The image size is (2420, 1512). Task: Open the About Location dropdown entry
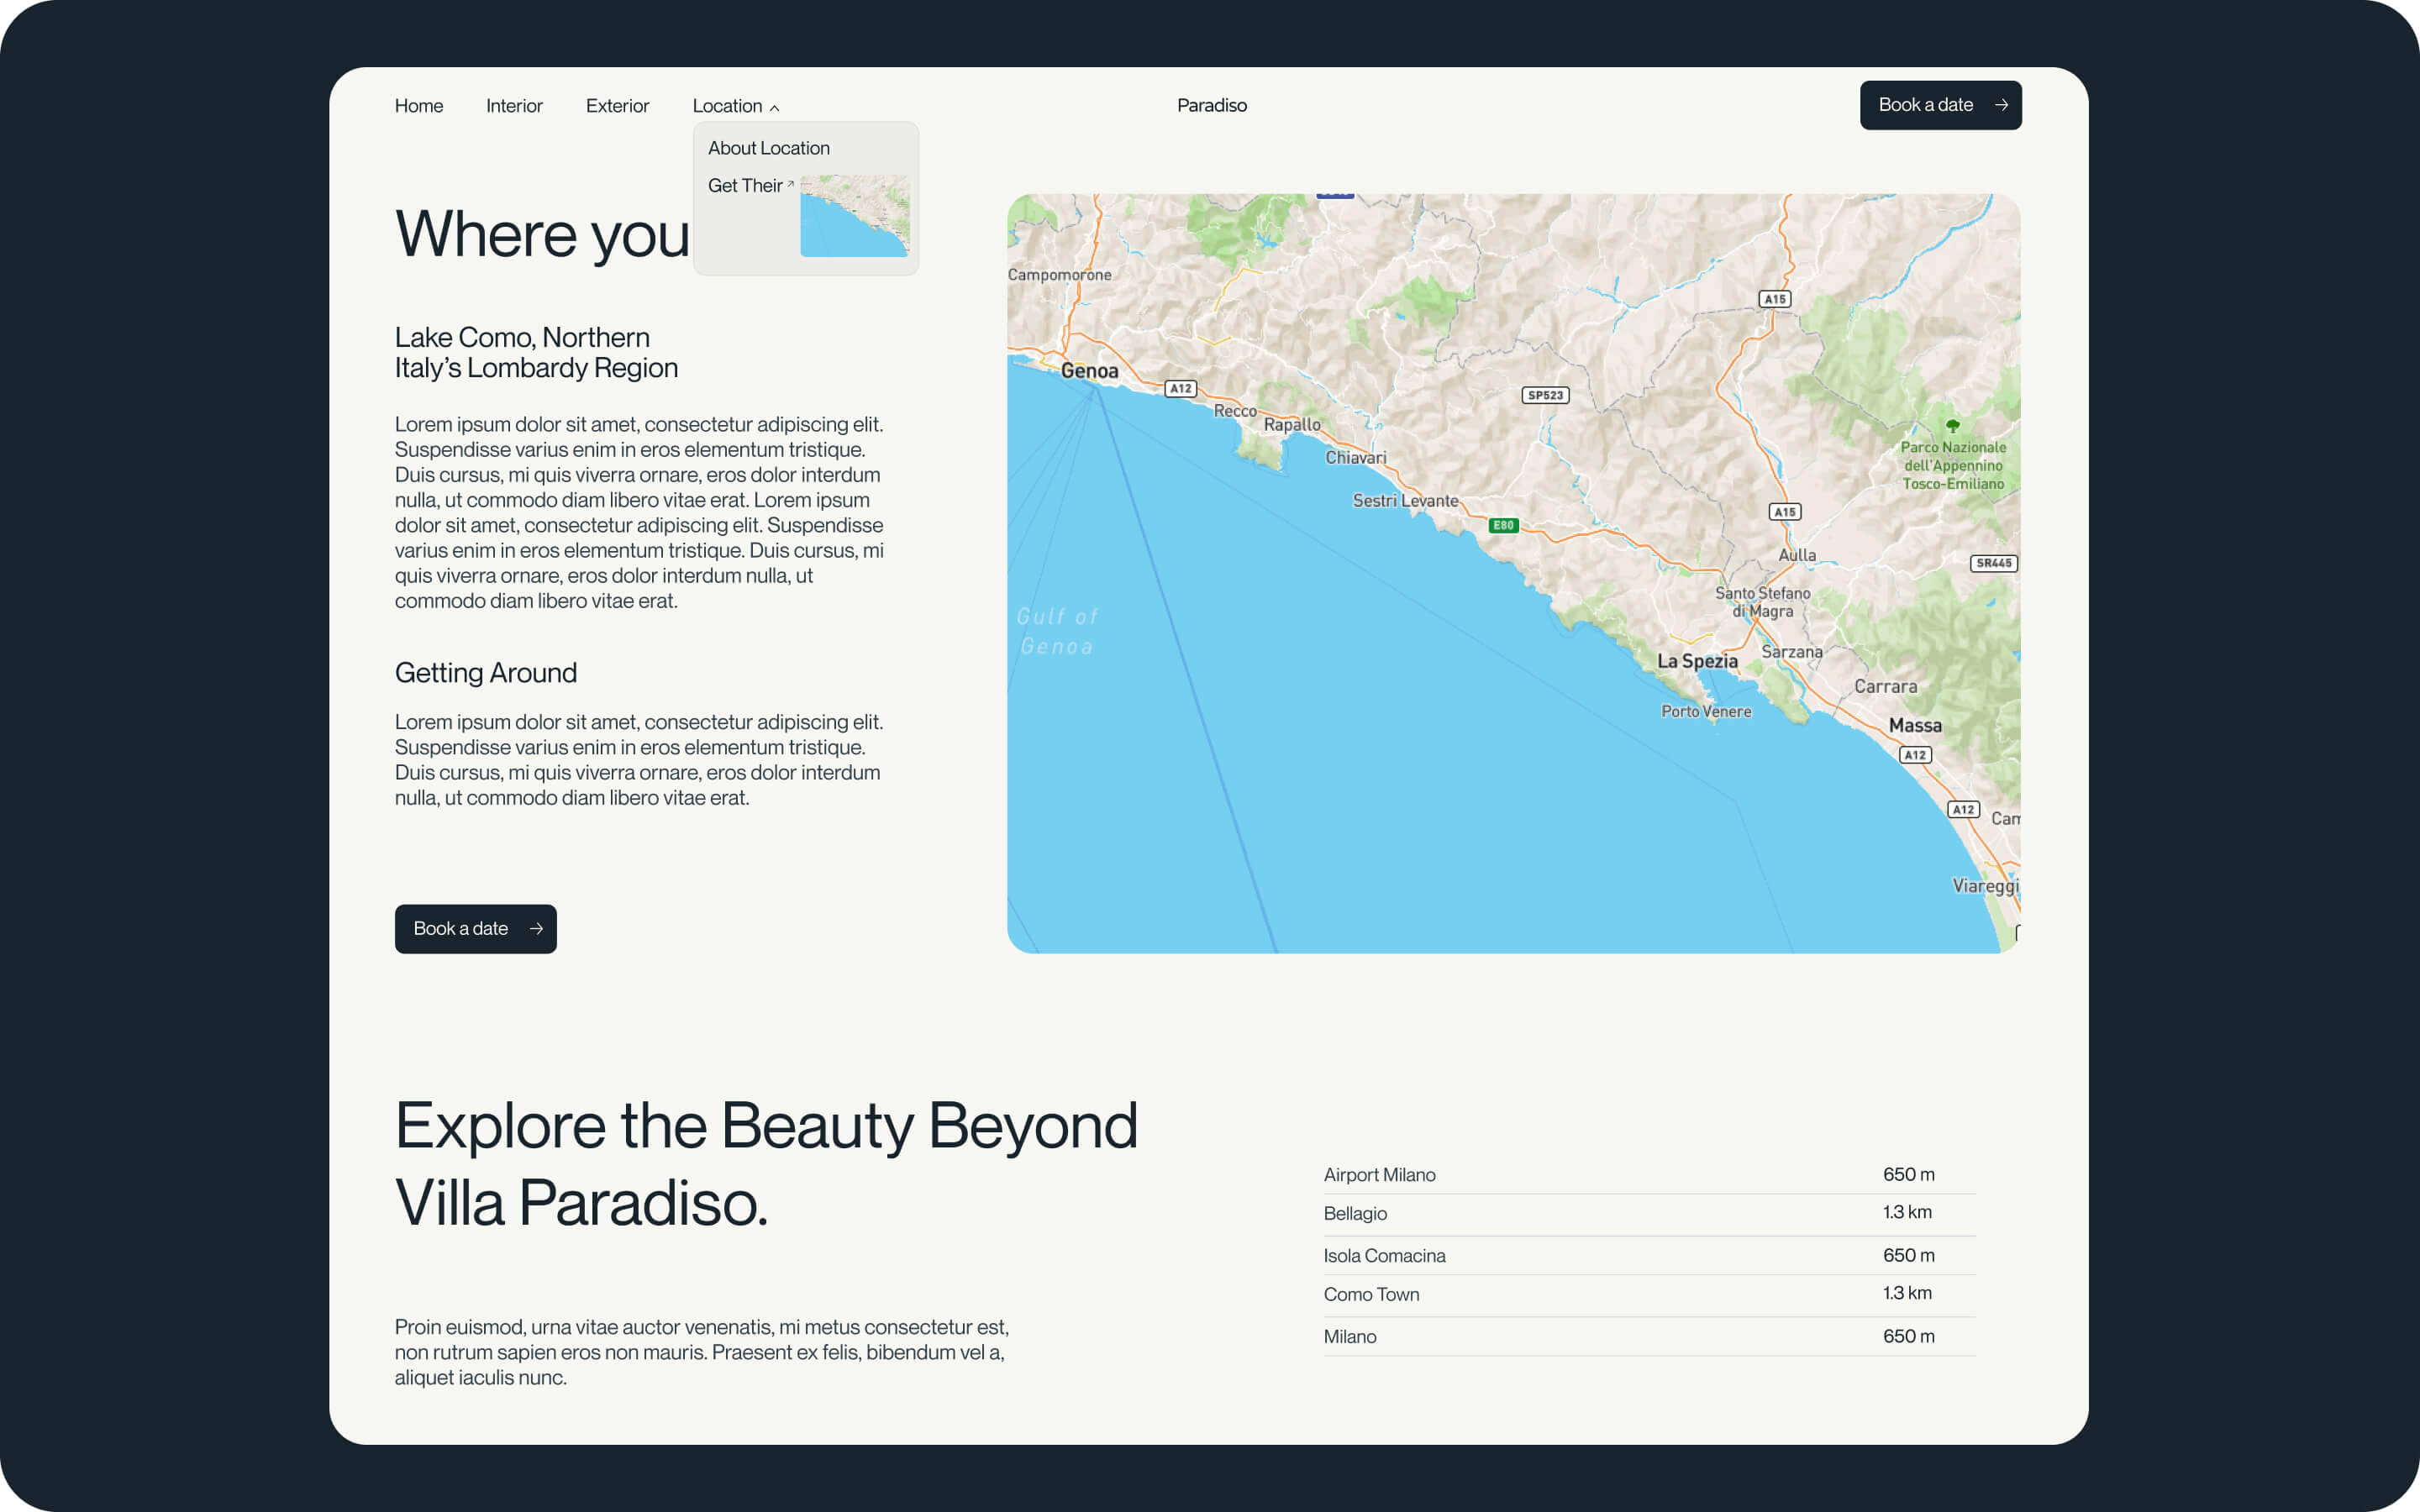click(768, 147)
